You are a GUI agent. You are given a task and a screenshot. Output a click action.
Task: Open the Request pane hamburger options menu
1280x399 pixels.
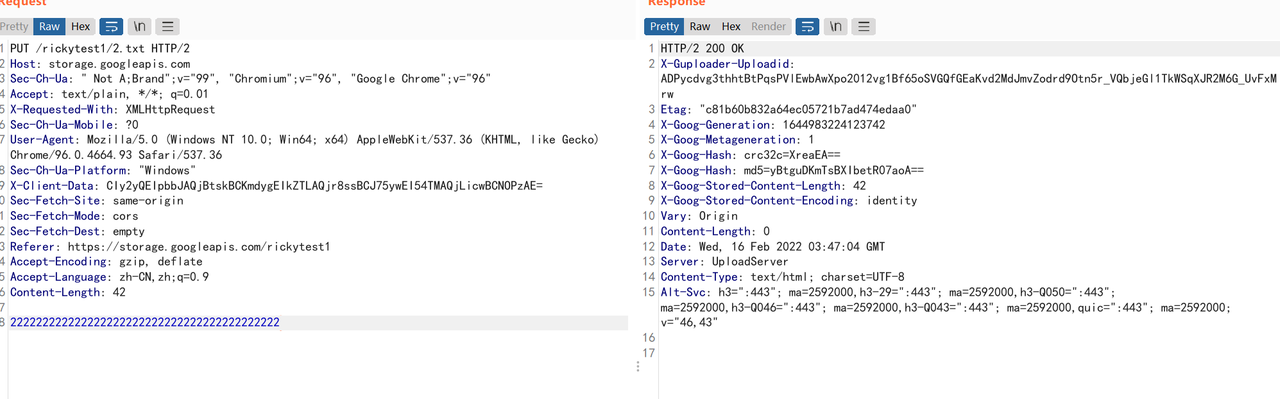coord(169,26)
